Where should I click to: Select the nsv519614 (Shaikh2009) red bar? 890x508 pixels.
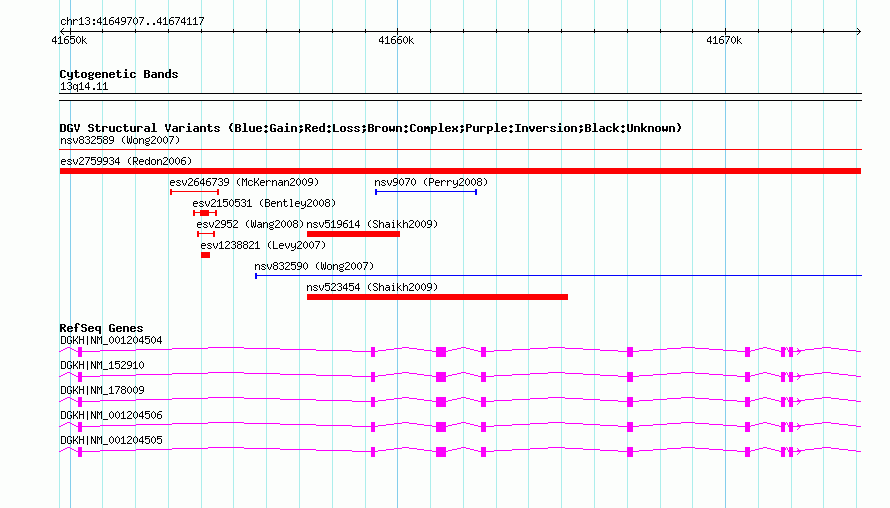click(x=353, y=234)
